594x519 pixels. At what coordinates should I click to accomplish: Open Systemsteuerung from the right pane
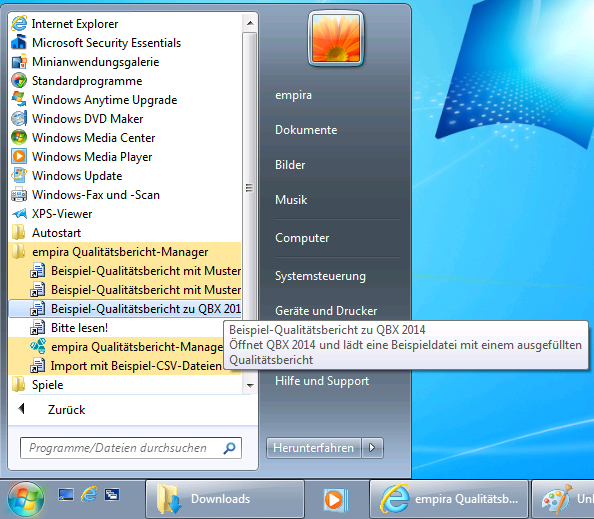pyautogui.click(x=320, y=276)
